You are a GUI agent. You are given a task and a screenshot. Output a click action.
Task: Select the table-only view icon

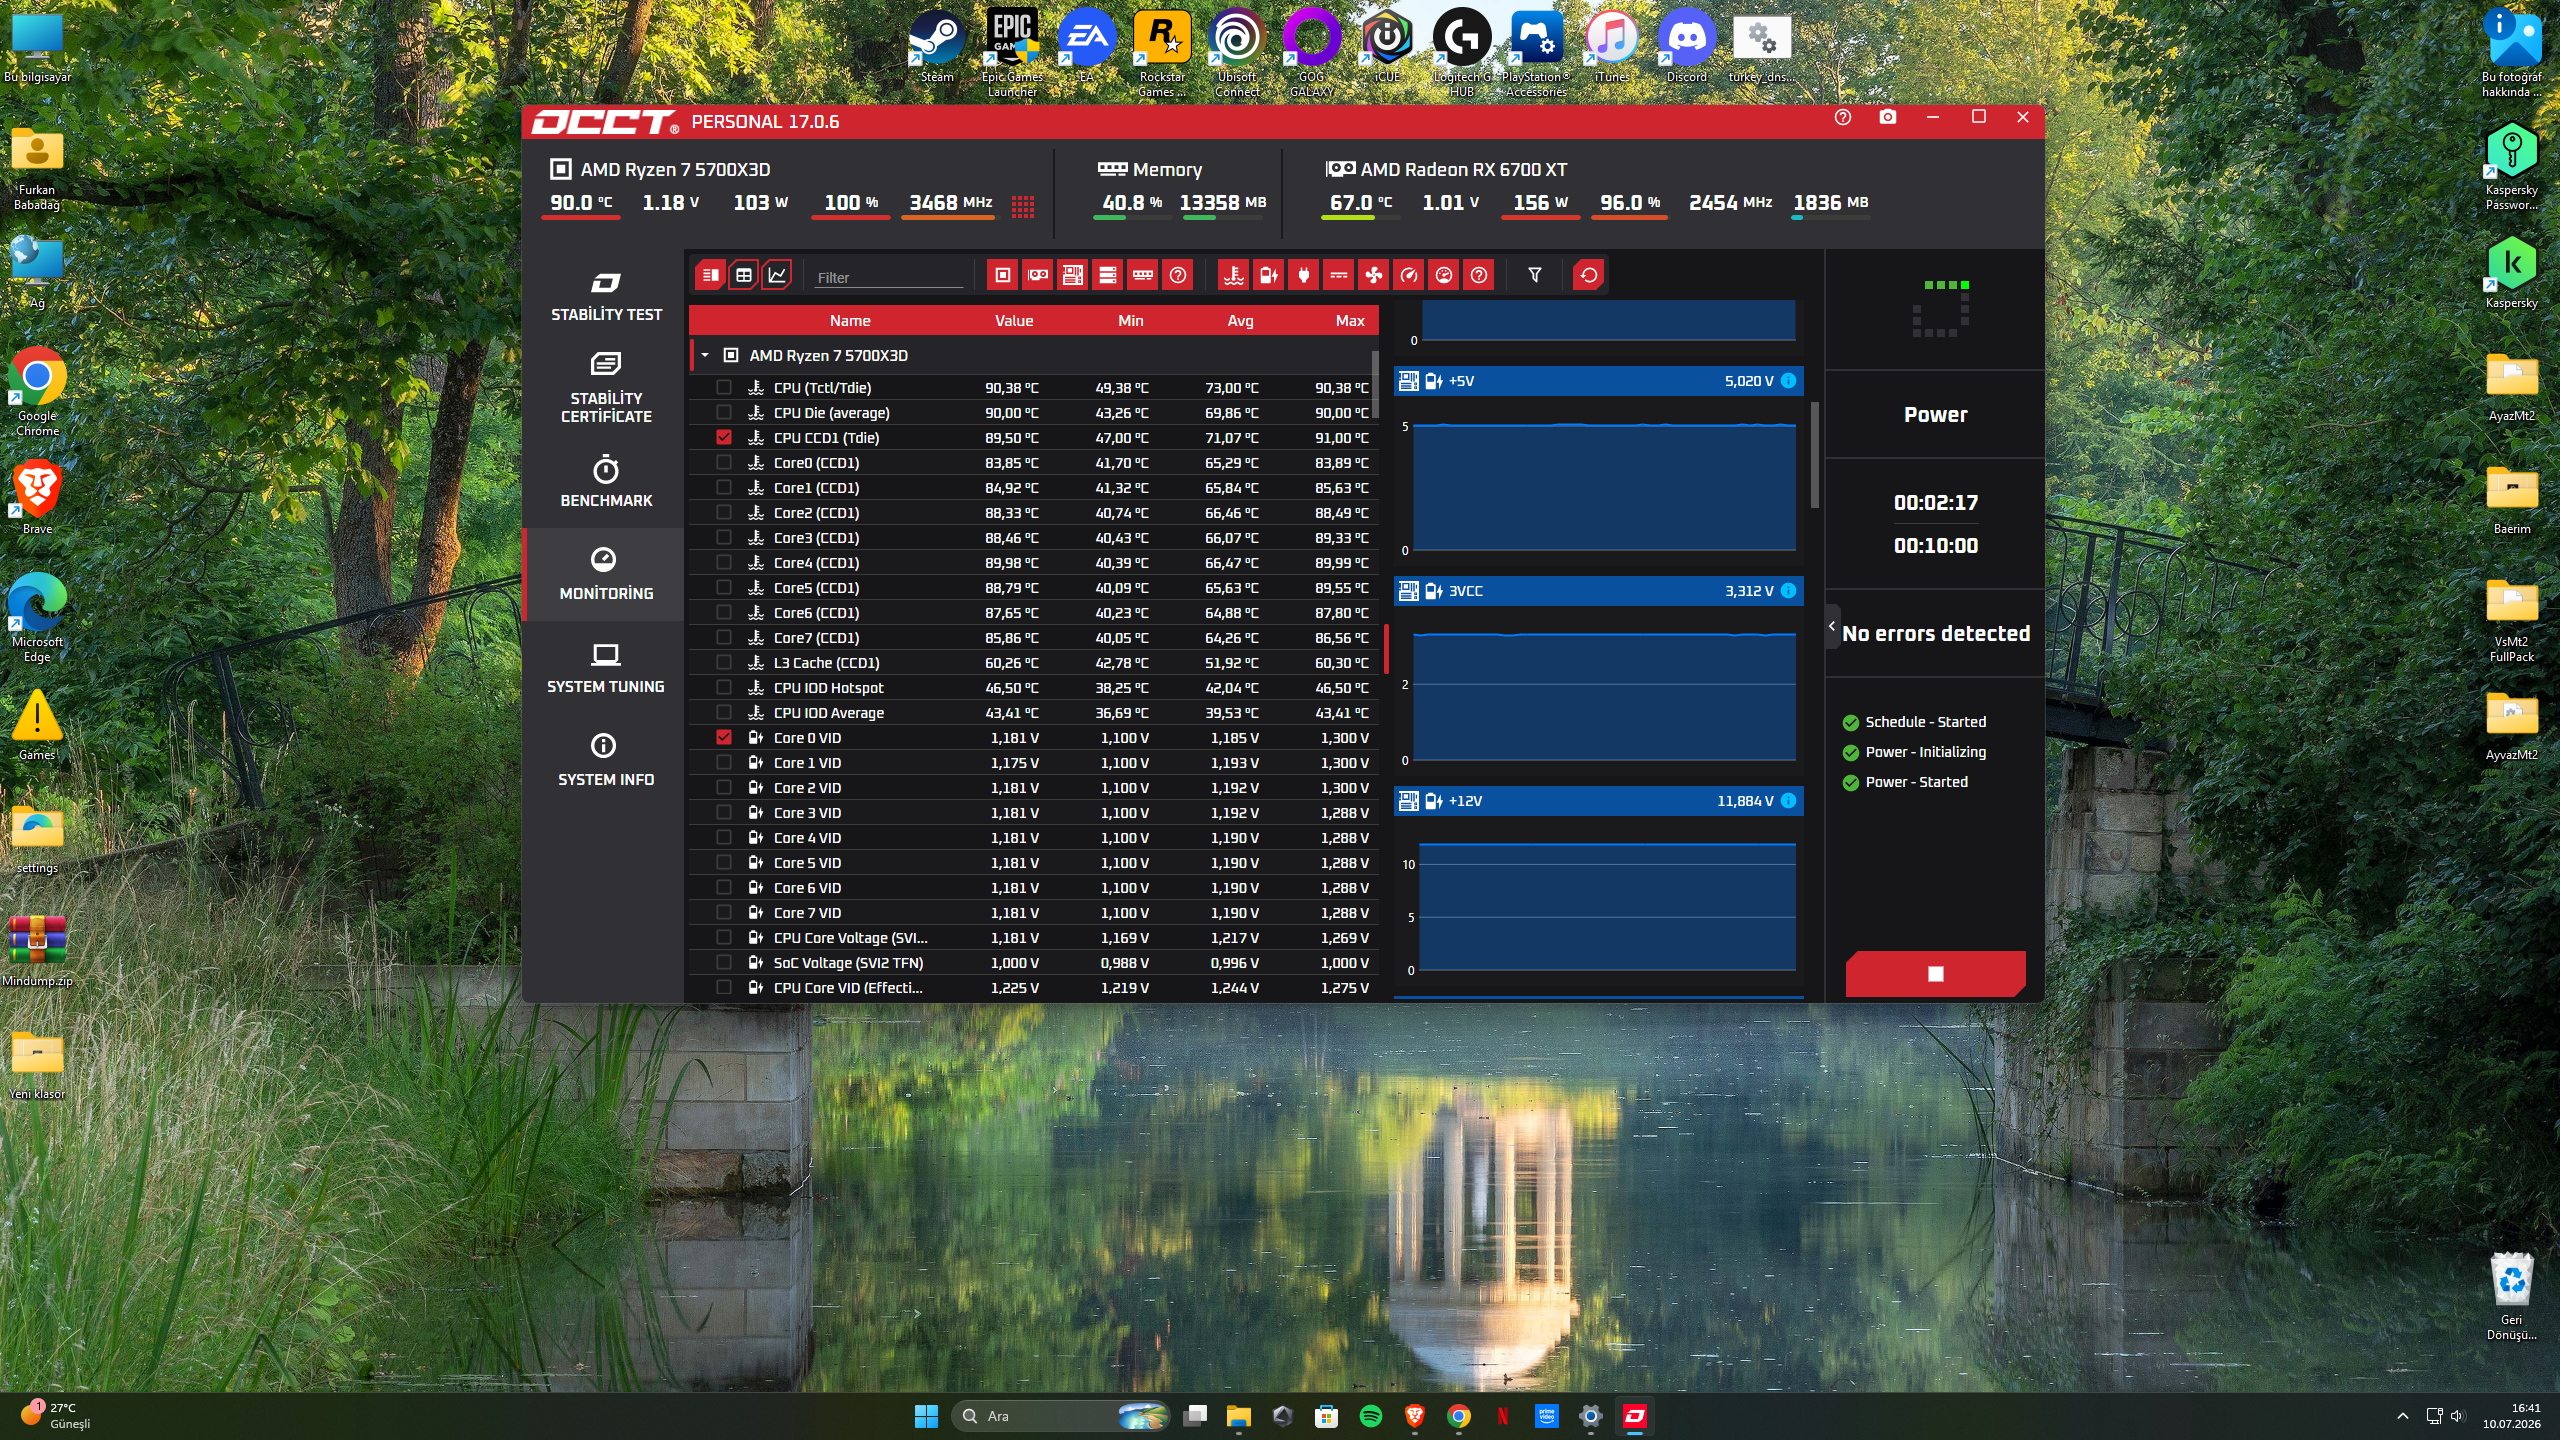pos(744,275)
